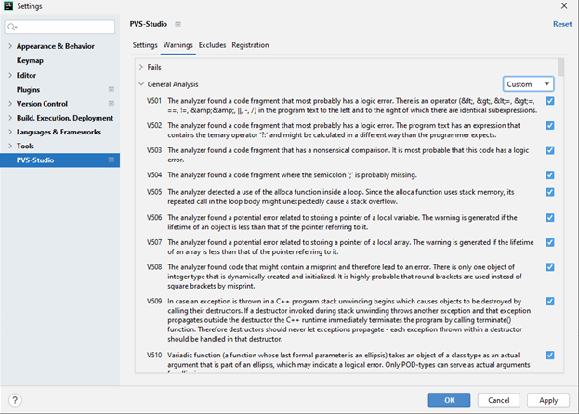The width and height of the screenshot is (579, 414).
Task: Expand Appearance & Behavior tree node
Action: 10,46
